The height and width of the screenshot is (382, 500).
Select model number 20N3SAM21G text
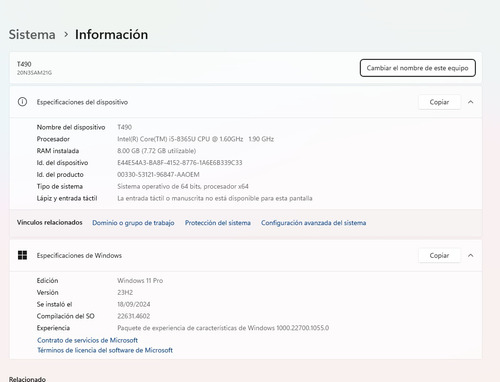(x=34, y=73)
